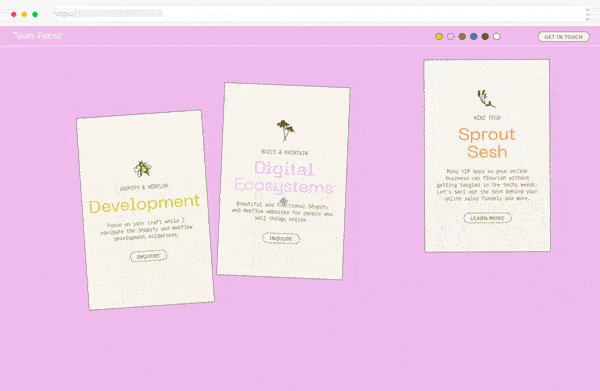Screen dimensions: 600x391
Task: Click the "SHOPIFY & WEBFLOW" label
Action: tap(144, 187)
